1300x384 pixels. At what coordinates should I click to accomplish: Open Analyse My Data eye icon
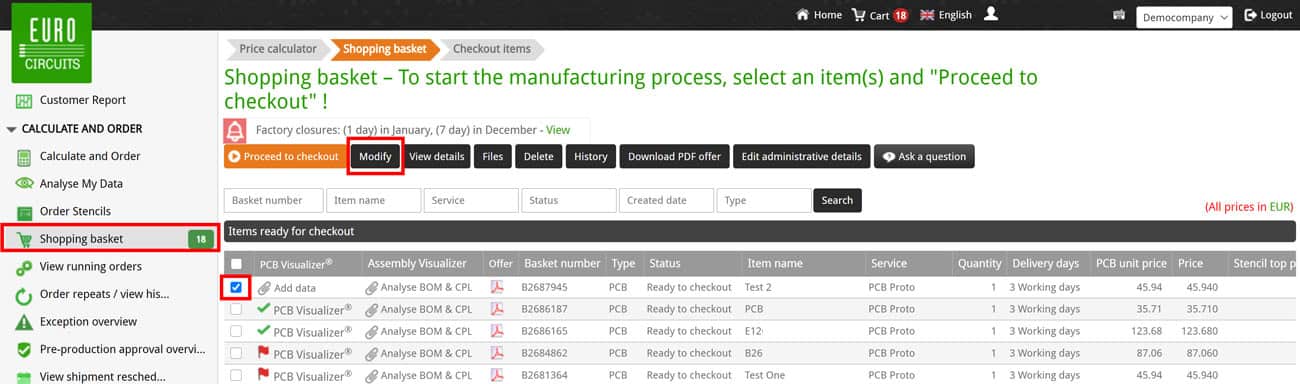25,183
